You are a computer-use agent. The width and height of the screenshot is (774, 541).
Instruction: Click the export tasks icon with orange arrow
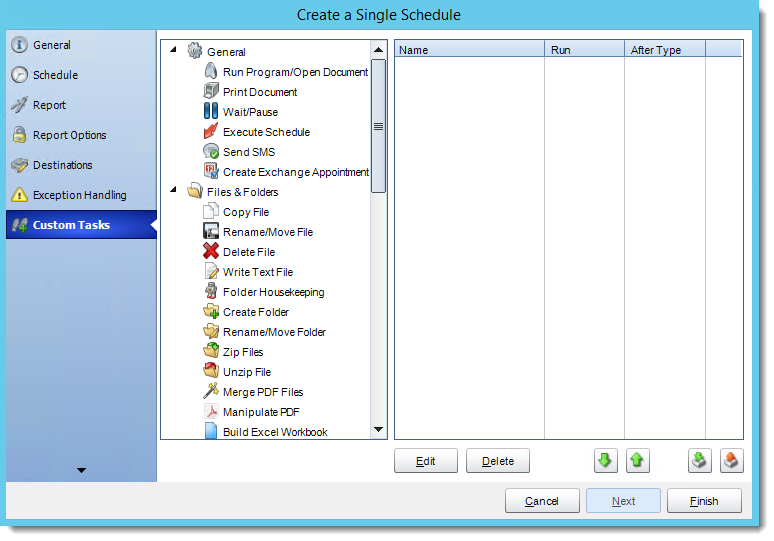tap(732, 461)
